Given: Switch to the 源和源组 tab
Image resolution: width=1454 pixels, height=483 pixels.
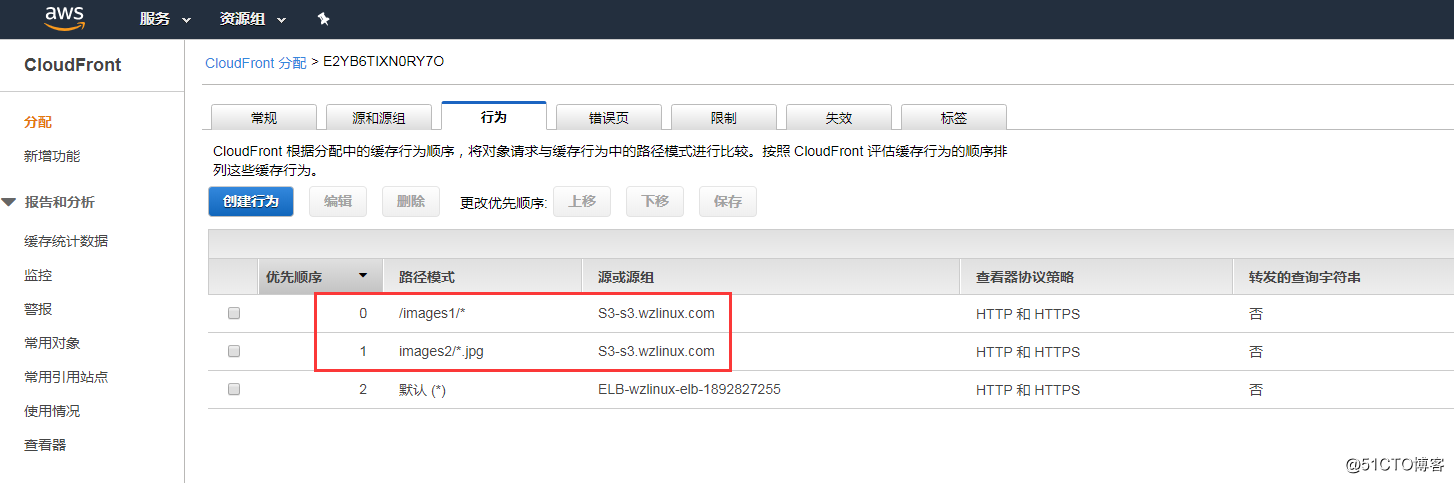Looking at the screenshot, I should pos(379,117).
